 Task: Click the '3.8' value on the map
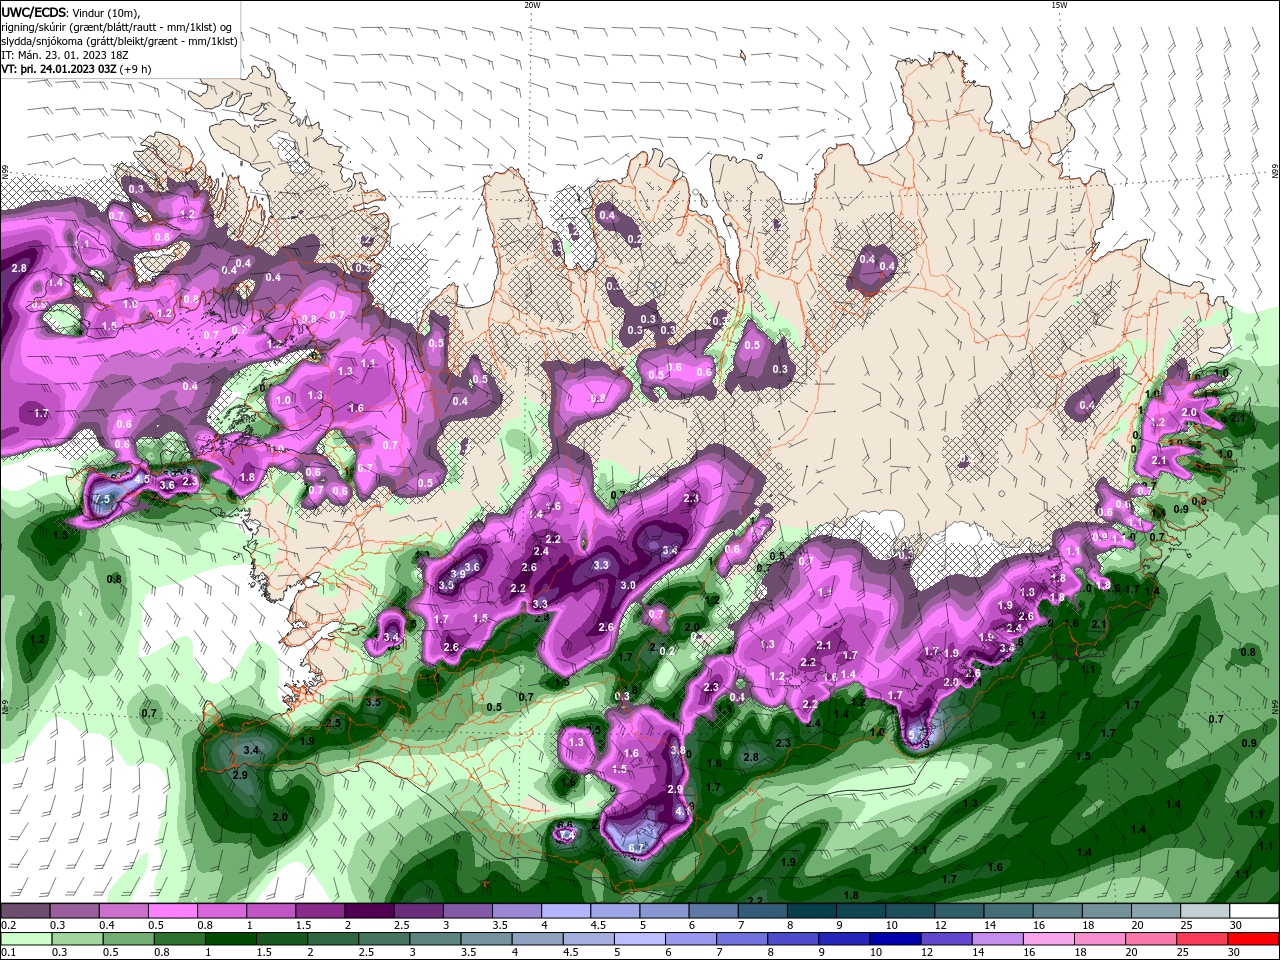[678, 750]
